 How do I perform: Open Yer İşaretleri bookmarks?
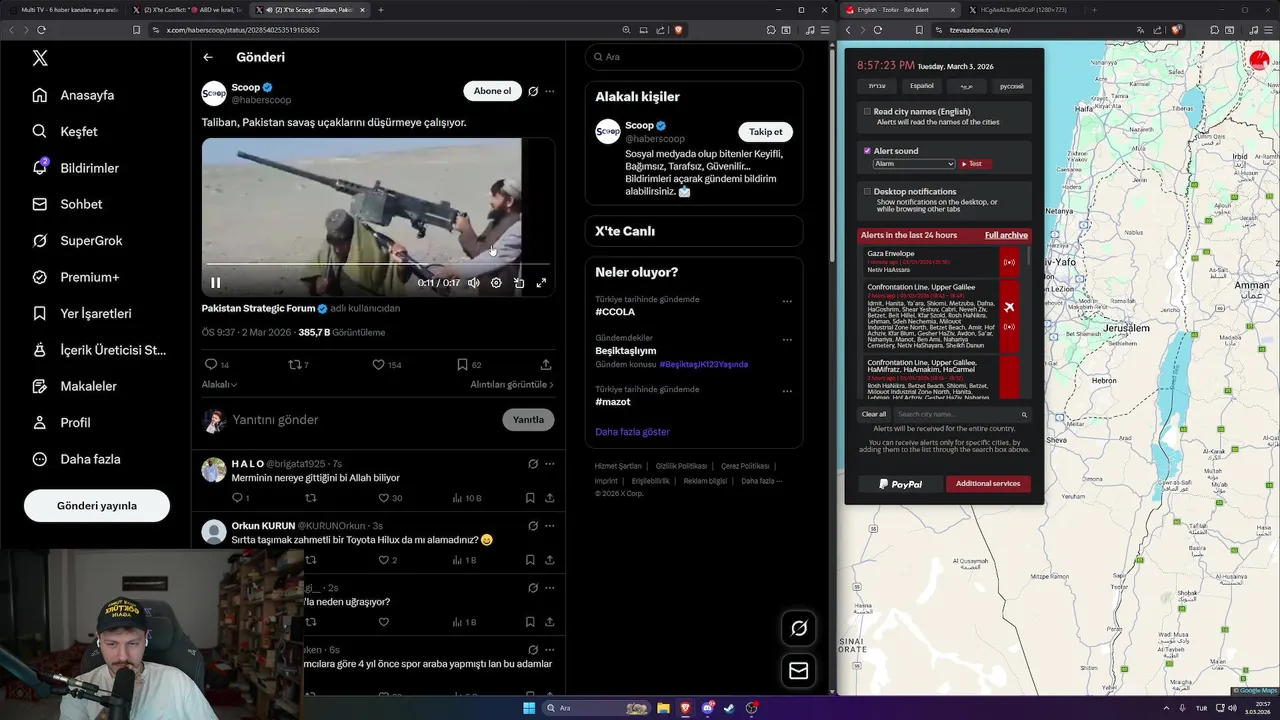pyautogui.click(x=82, y=313)
